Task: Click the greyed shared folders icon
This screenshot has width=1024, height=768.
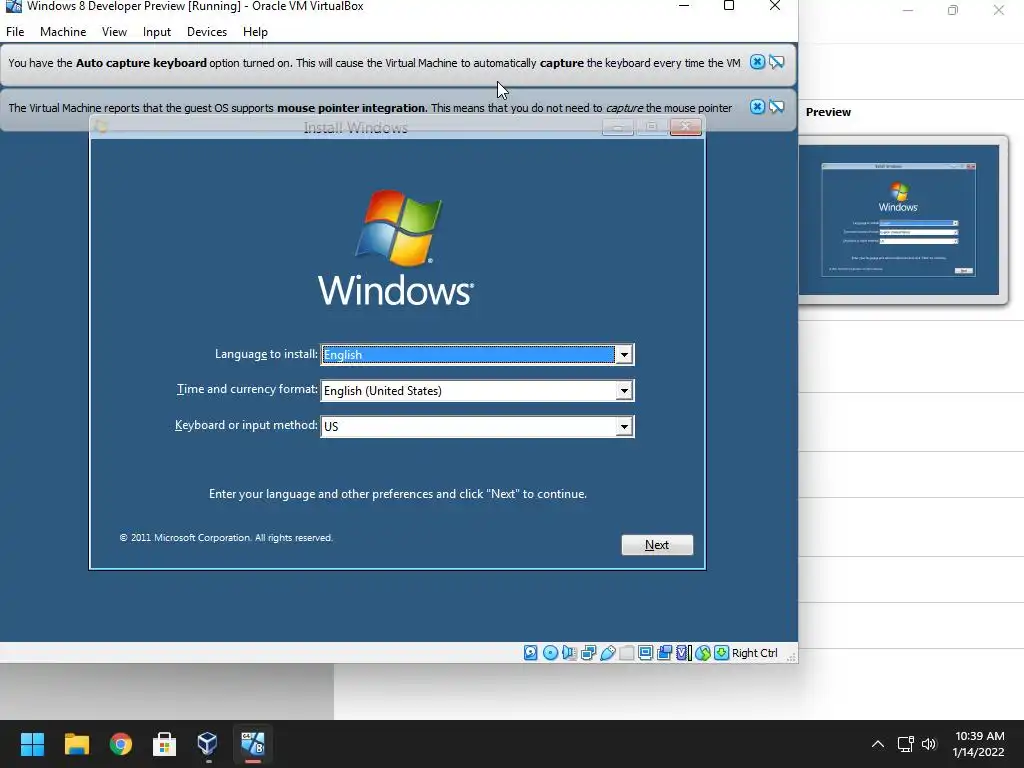Action: (626, 652)
